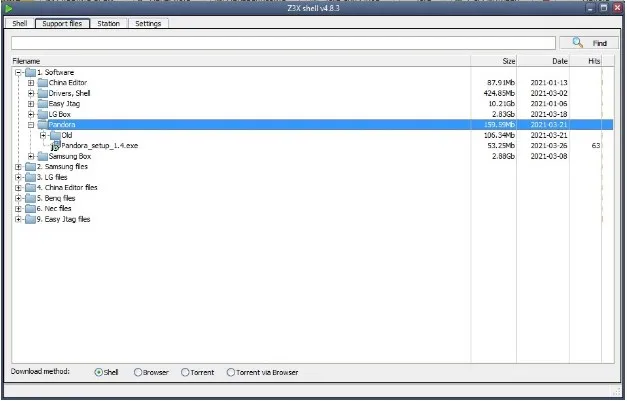Sort by the Hits column header
This screenshot has height=401, width=627.
586,61
